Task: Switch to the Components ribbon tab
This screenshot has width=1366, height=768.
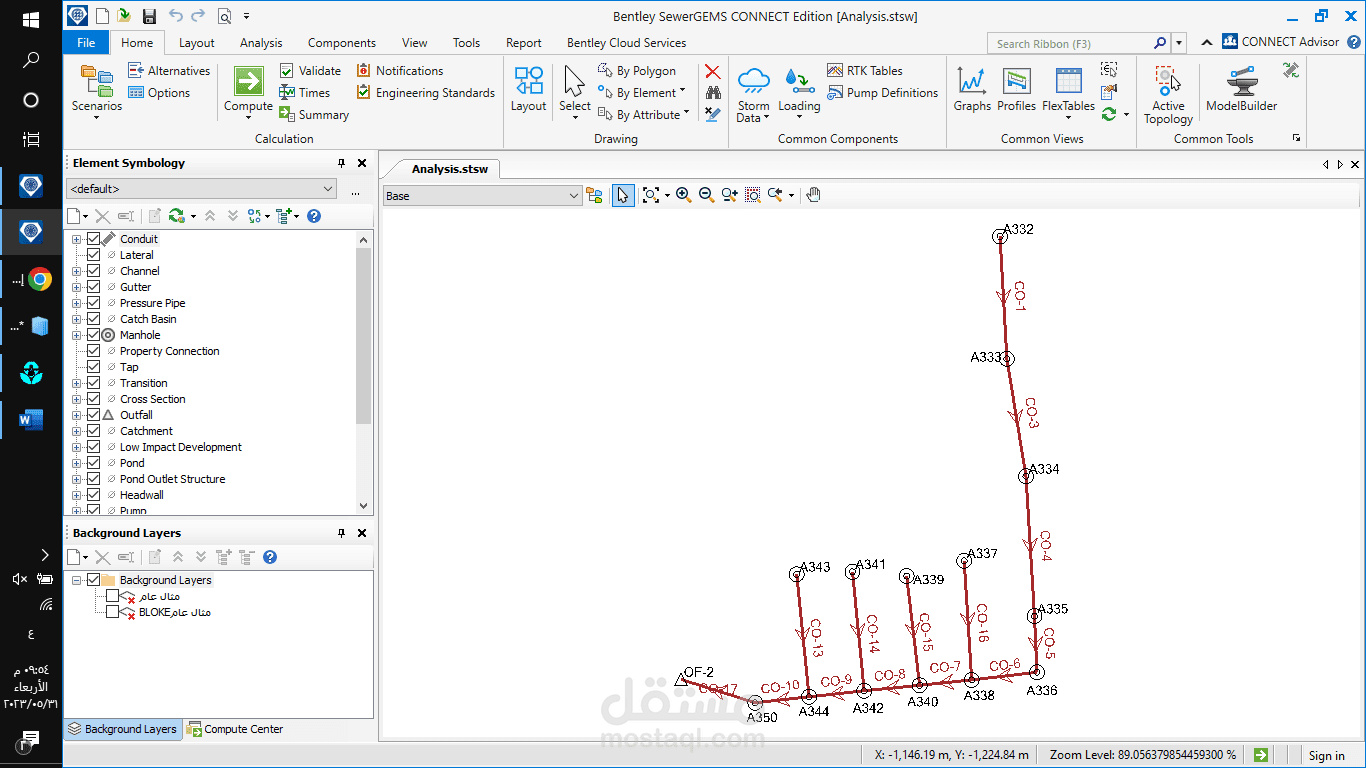Action: click(342, 43)
